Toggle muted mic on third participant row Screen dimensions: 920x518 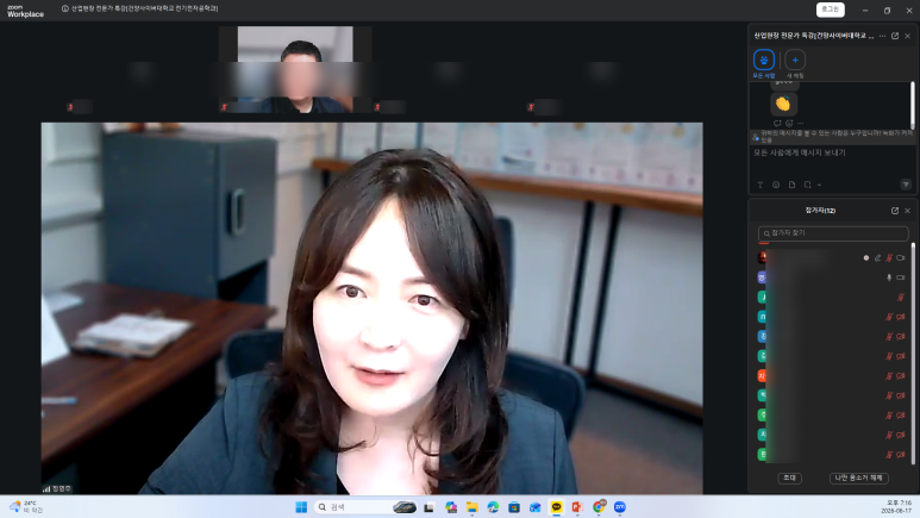click(x=901, y=297)
